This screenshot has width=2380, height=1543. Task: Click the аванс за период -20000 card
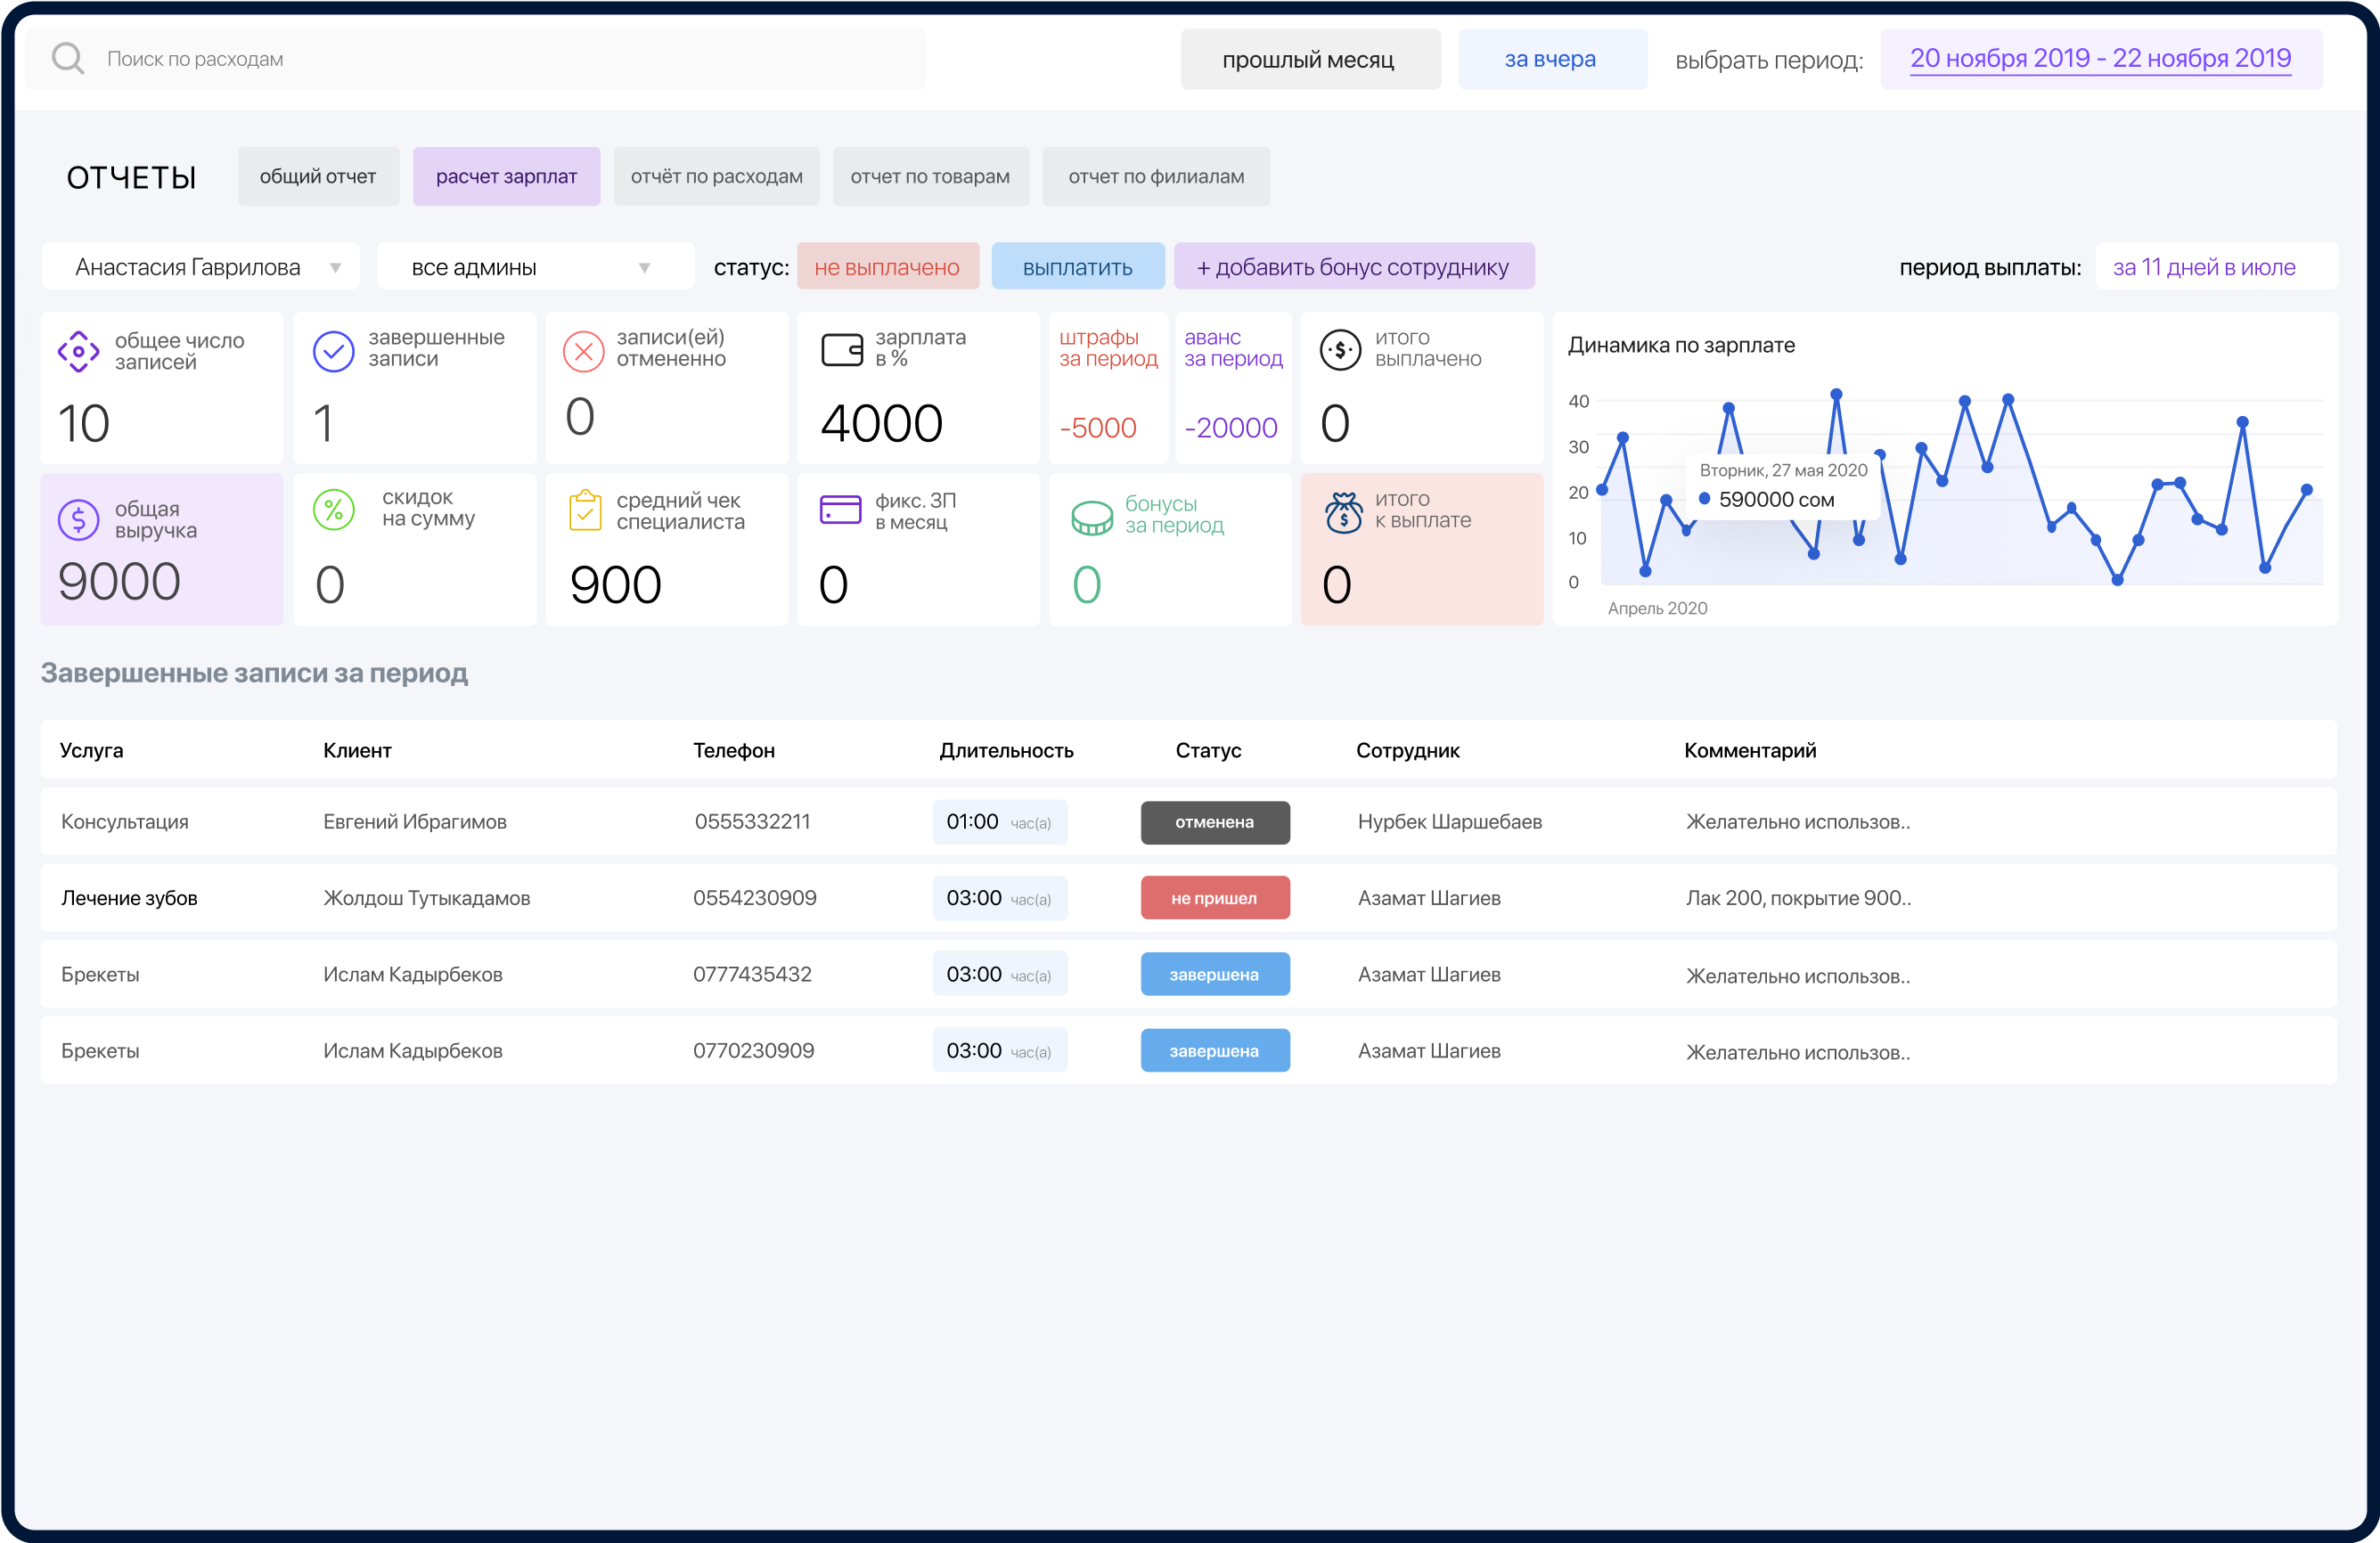tap(1233, 387)
